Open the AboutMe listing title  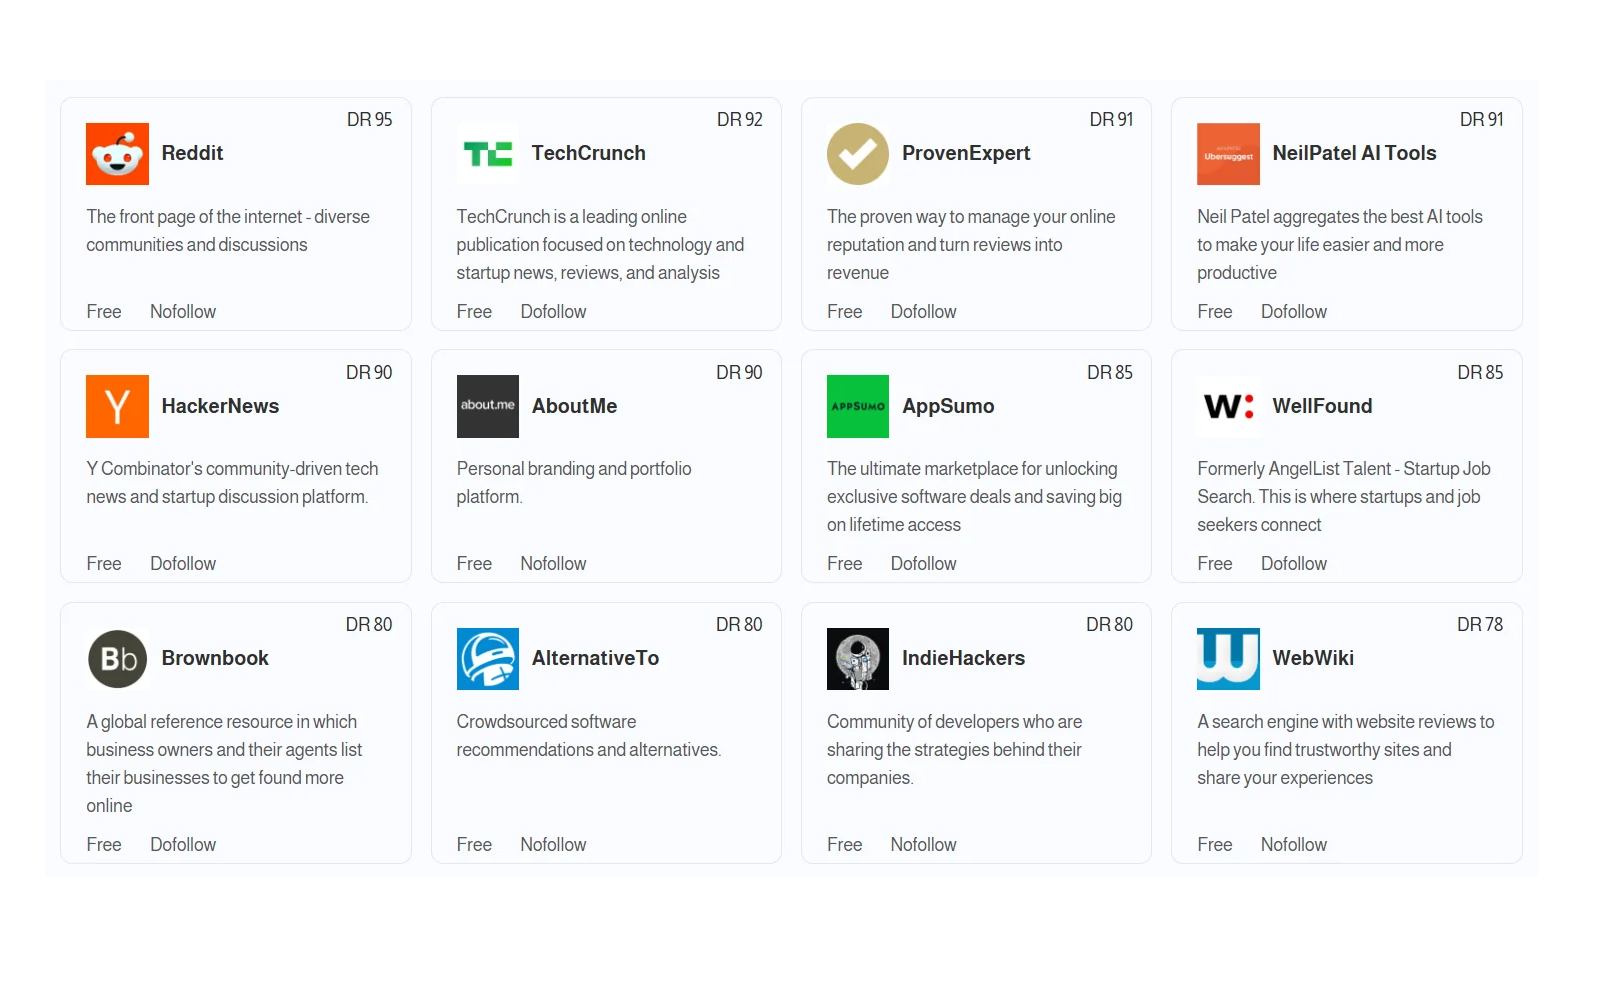click(x=574, y=406)
